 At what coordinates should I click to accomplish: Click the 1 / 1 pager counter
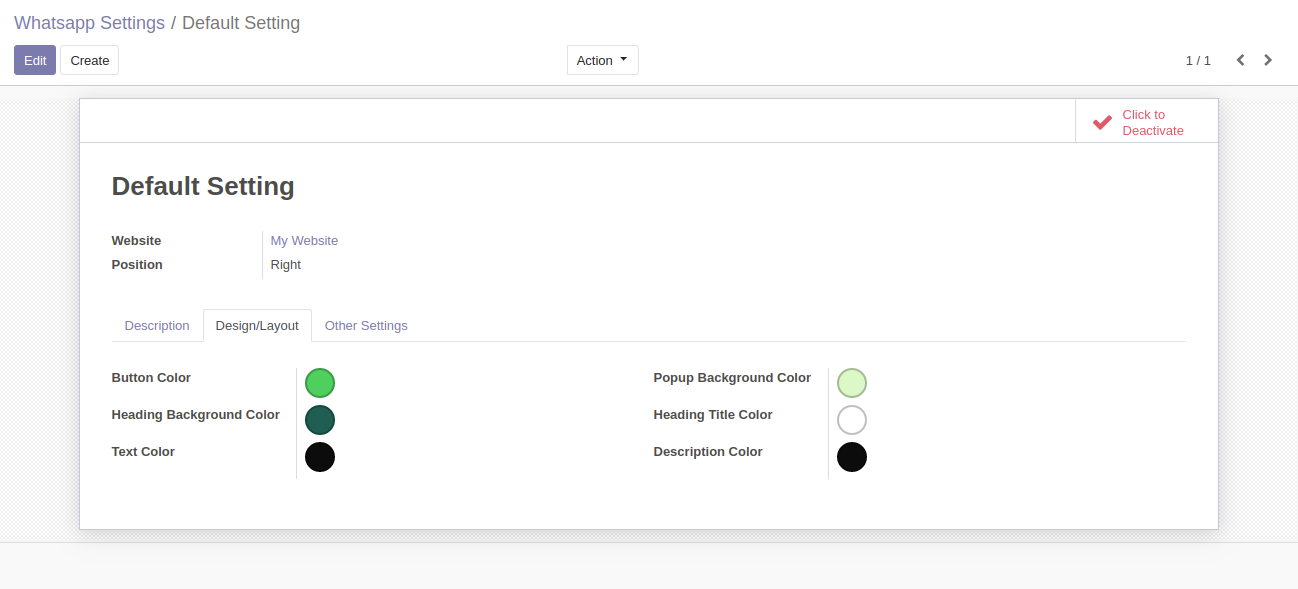pos(1198,60)
